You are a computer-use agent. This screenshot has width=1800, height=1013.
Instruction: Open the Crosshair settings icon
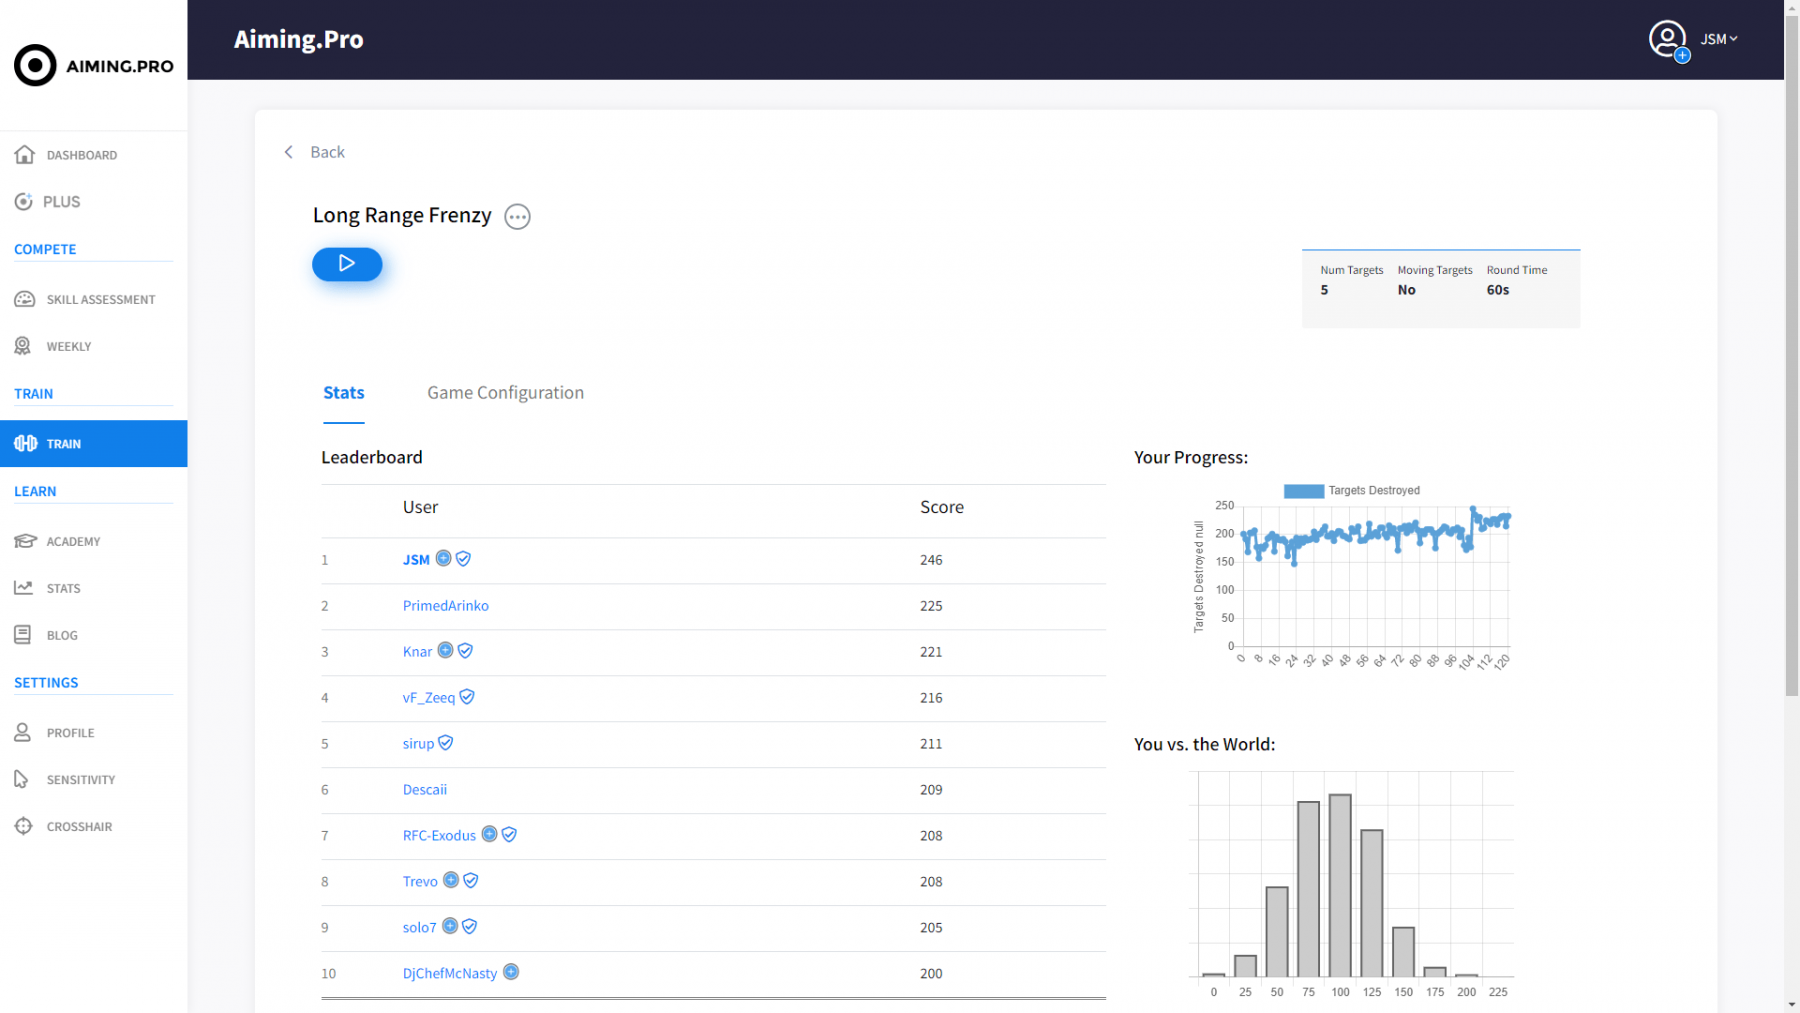[x=24, y=826]
